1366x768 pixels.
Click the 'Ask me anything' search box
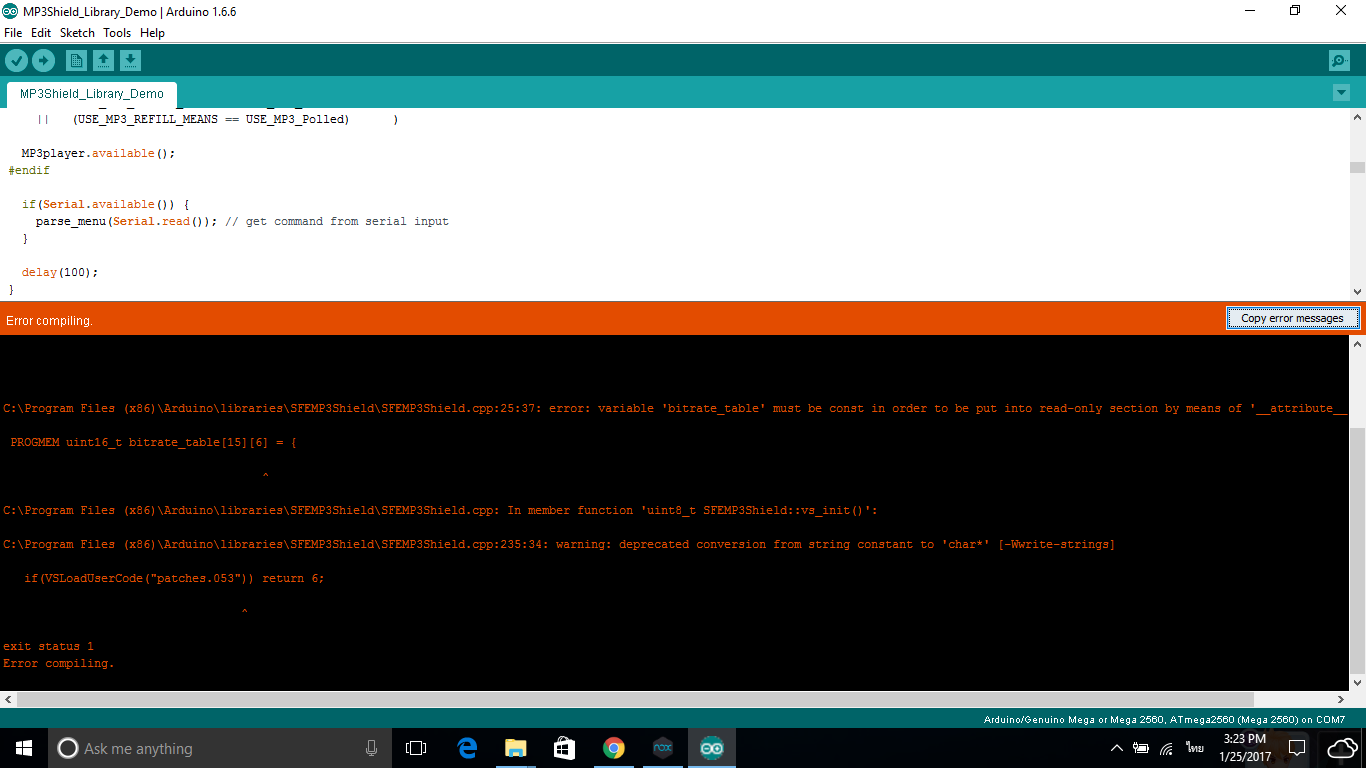click(220, 748)
